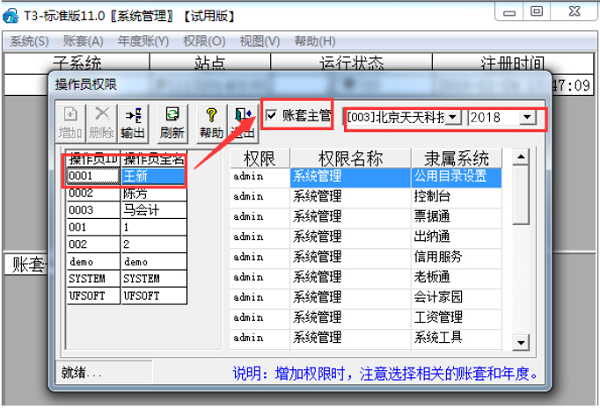This screenshot has height=408, width=600.
Task: Select permission row 老板通
Action: (x=365, y=278)
